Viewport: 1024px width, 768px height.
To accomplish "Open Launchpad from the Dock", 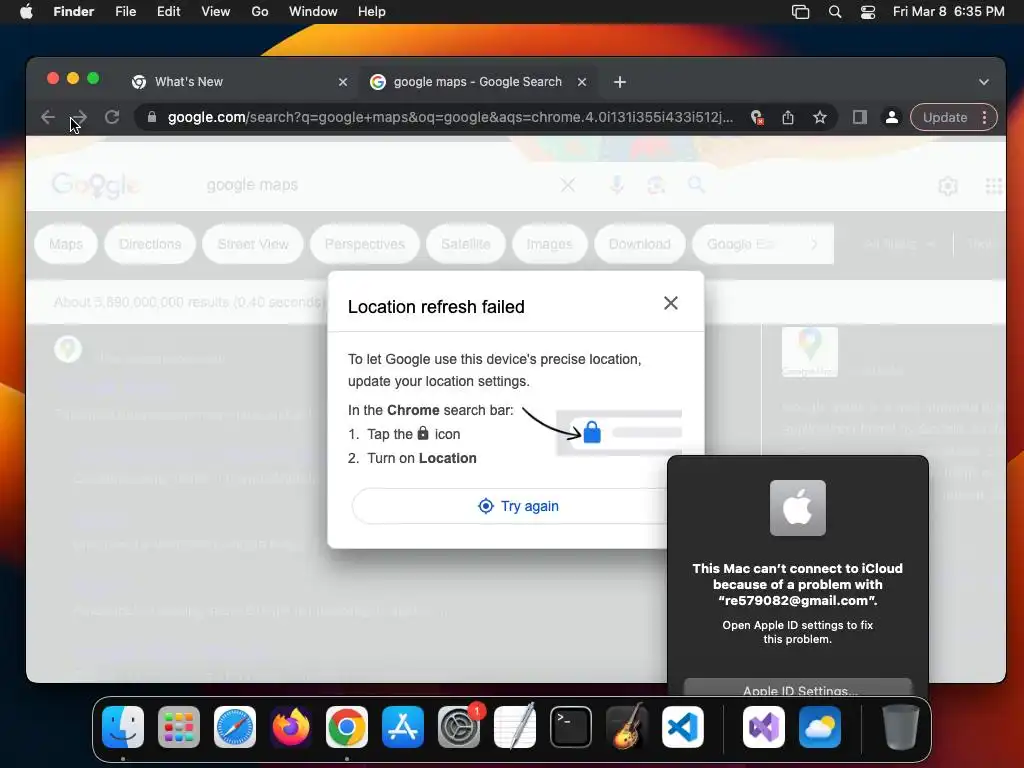I will pos(179,727).
